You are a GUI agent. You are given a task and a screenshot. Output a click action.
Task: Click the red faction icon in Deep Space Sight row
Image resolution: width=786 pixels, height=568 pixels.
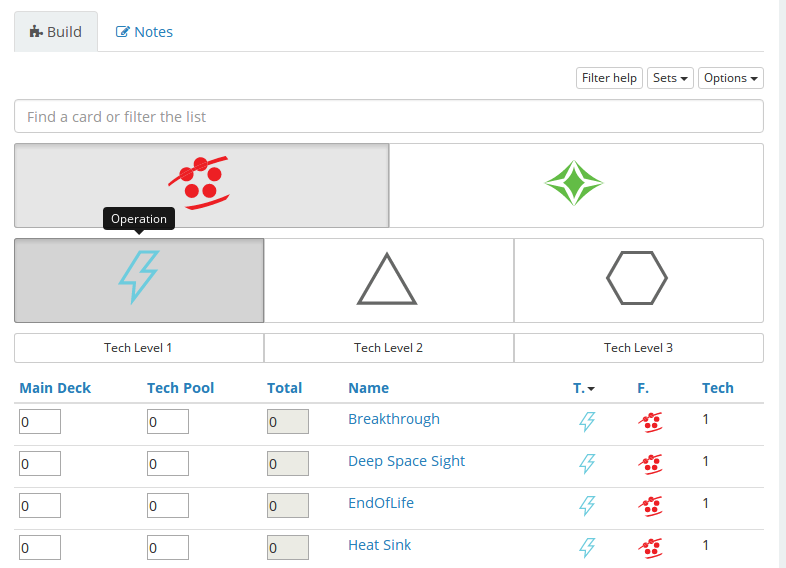click(x=651, y=464)
